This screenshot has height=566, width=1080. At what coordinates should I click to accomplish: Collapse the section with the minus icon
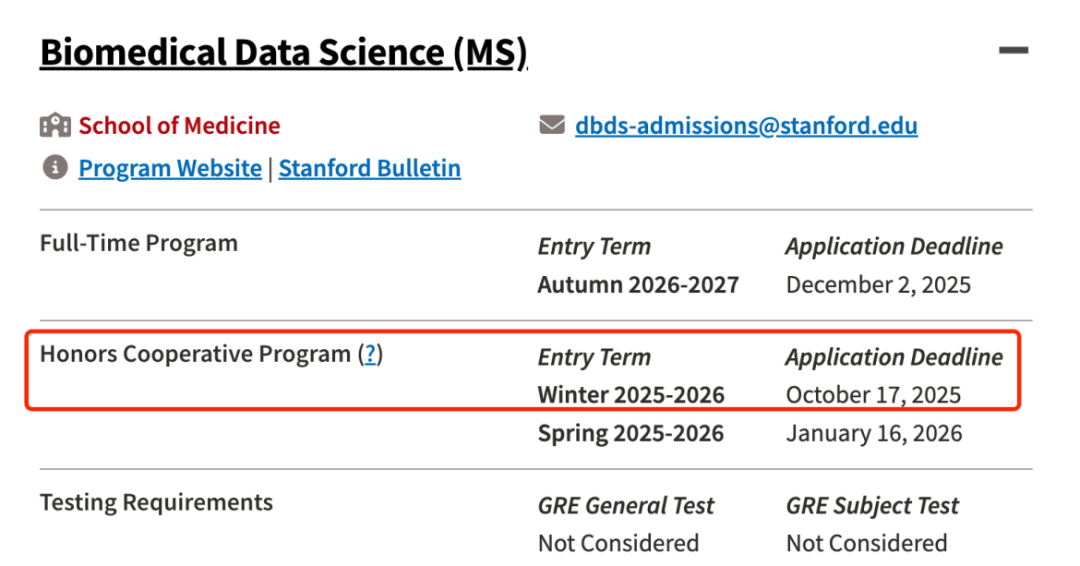tap(1013, 49)
